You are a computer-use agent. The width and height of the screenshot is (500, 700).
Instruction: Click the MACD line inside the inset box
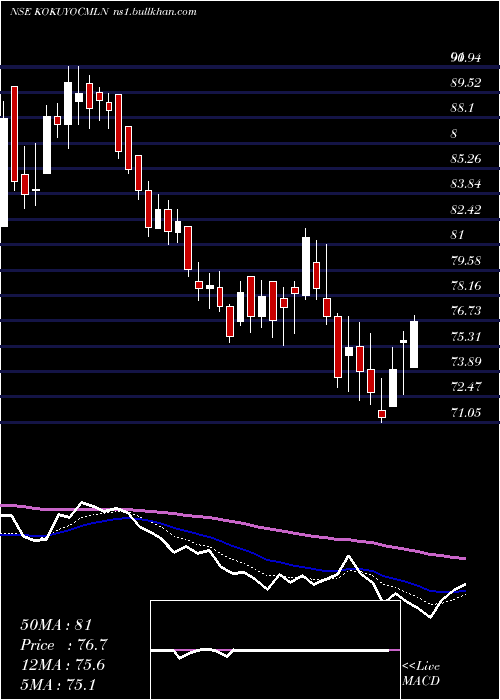coord(270,651)
